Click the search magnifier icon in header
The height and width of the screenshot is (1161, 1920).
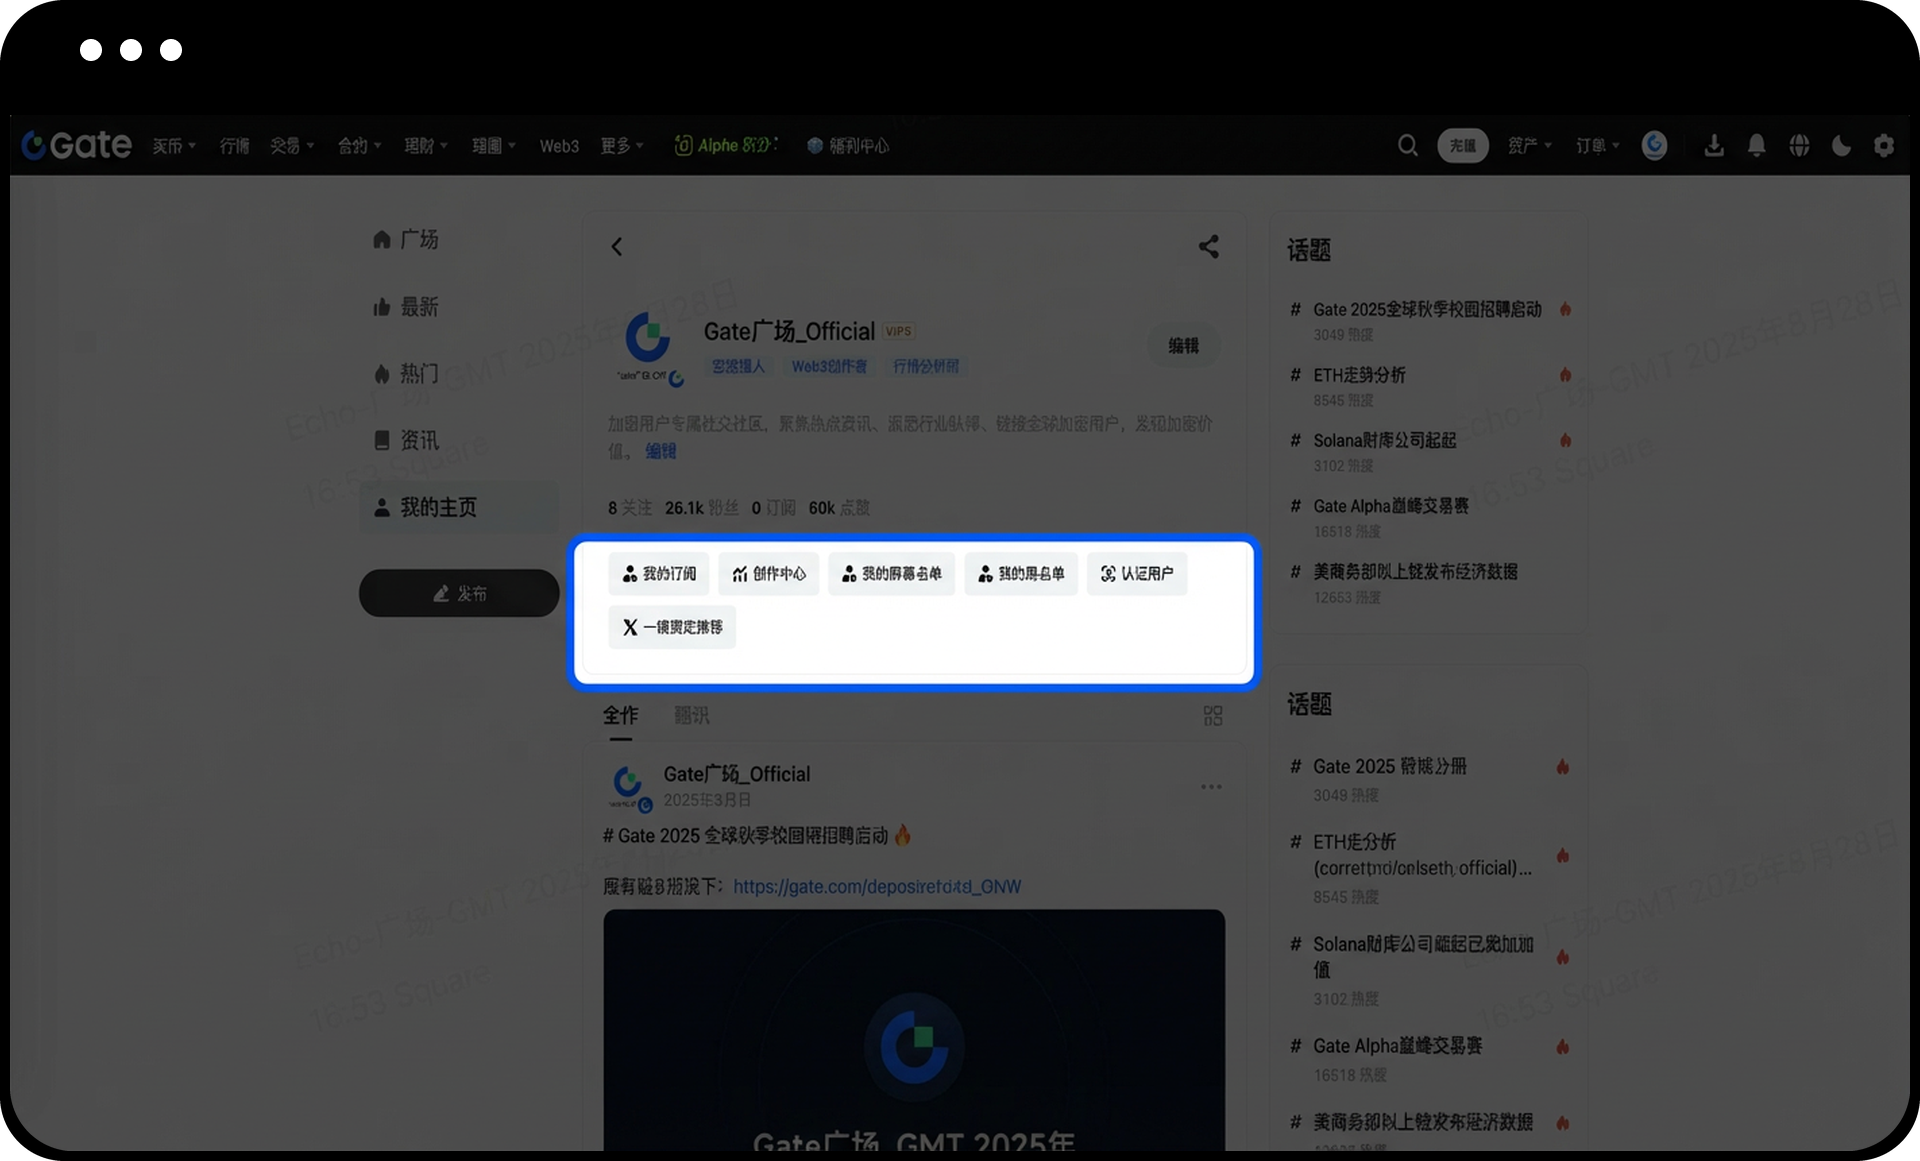1407,146
